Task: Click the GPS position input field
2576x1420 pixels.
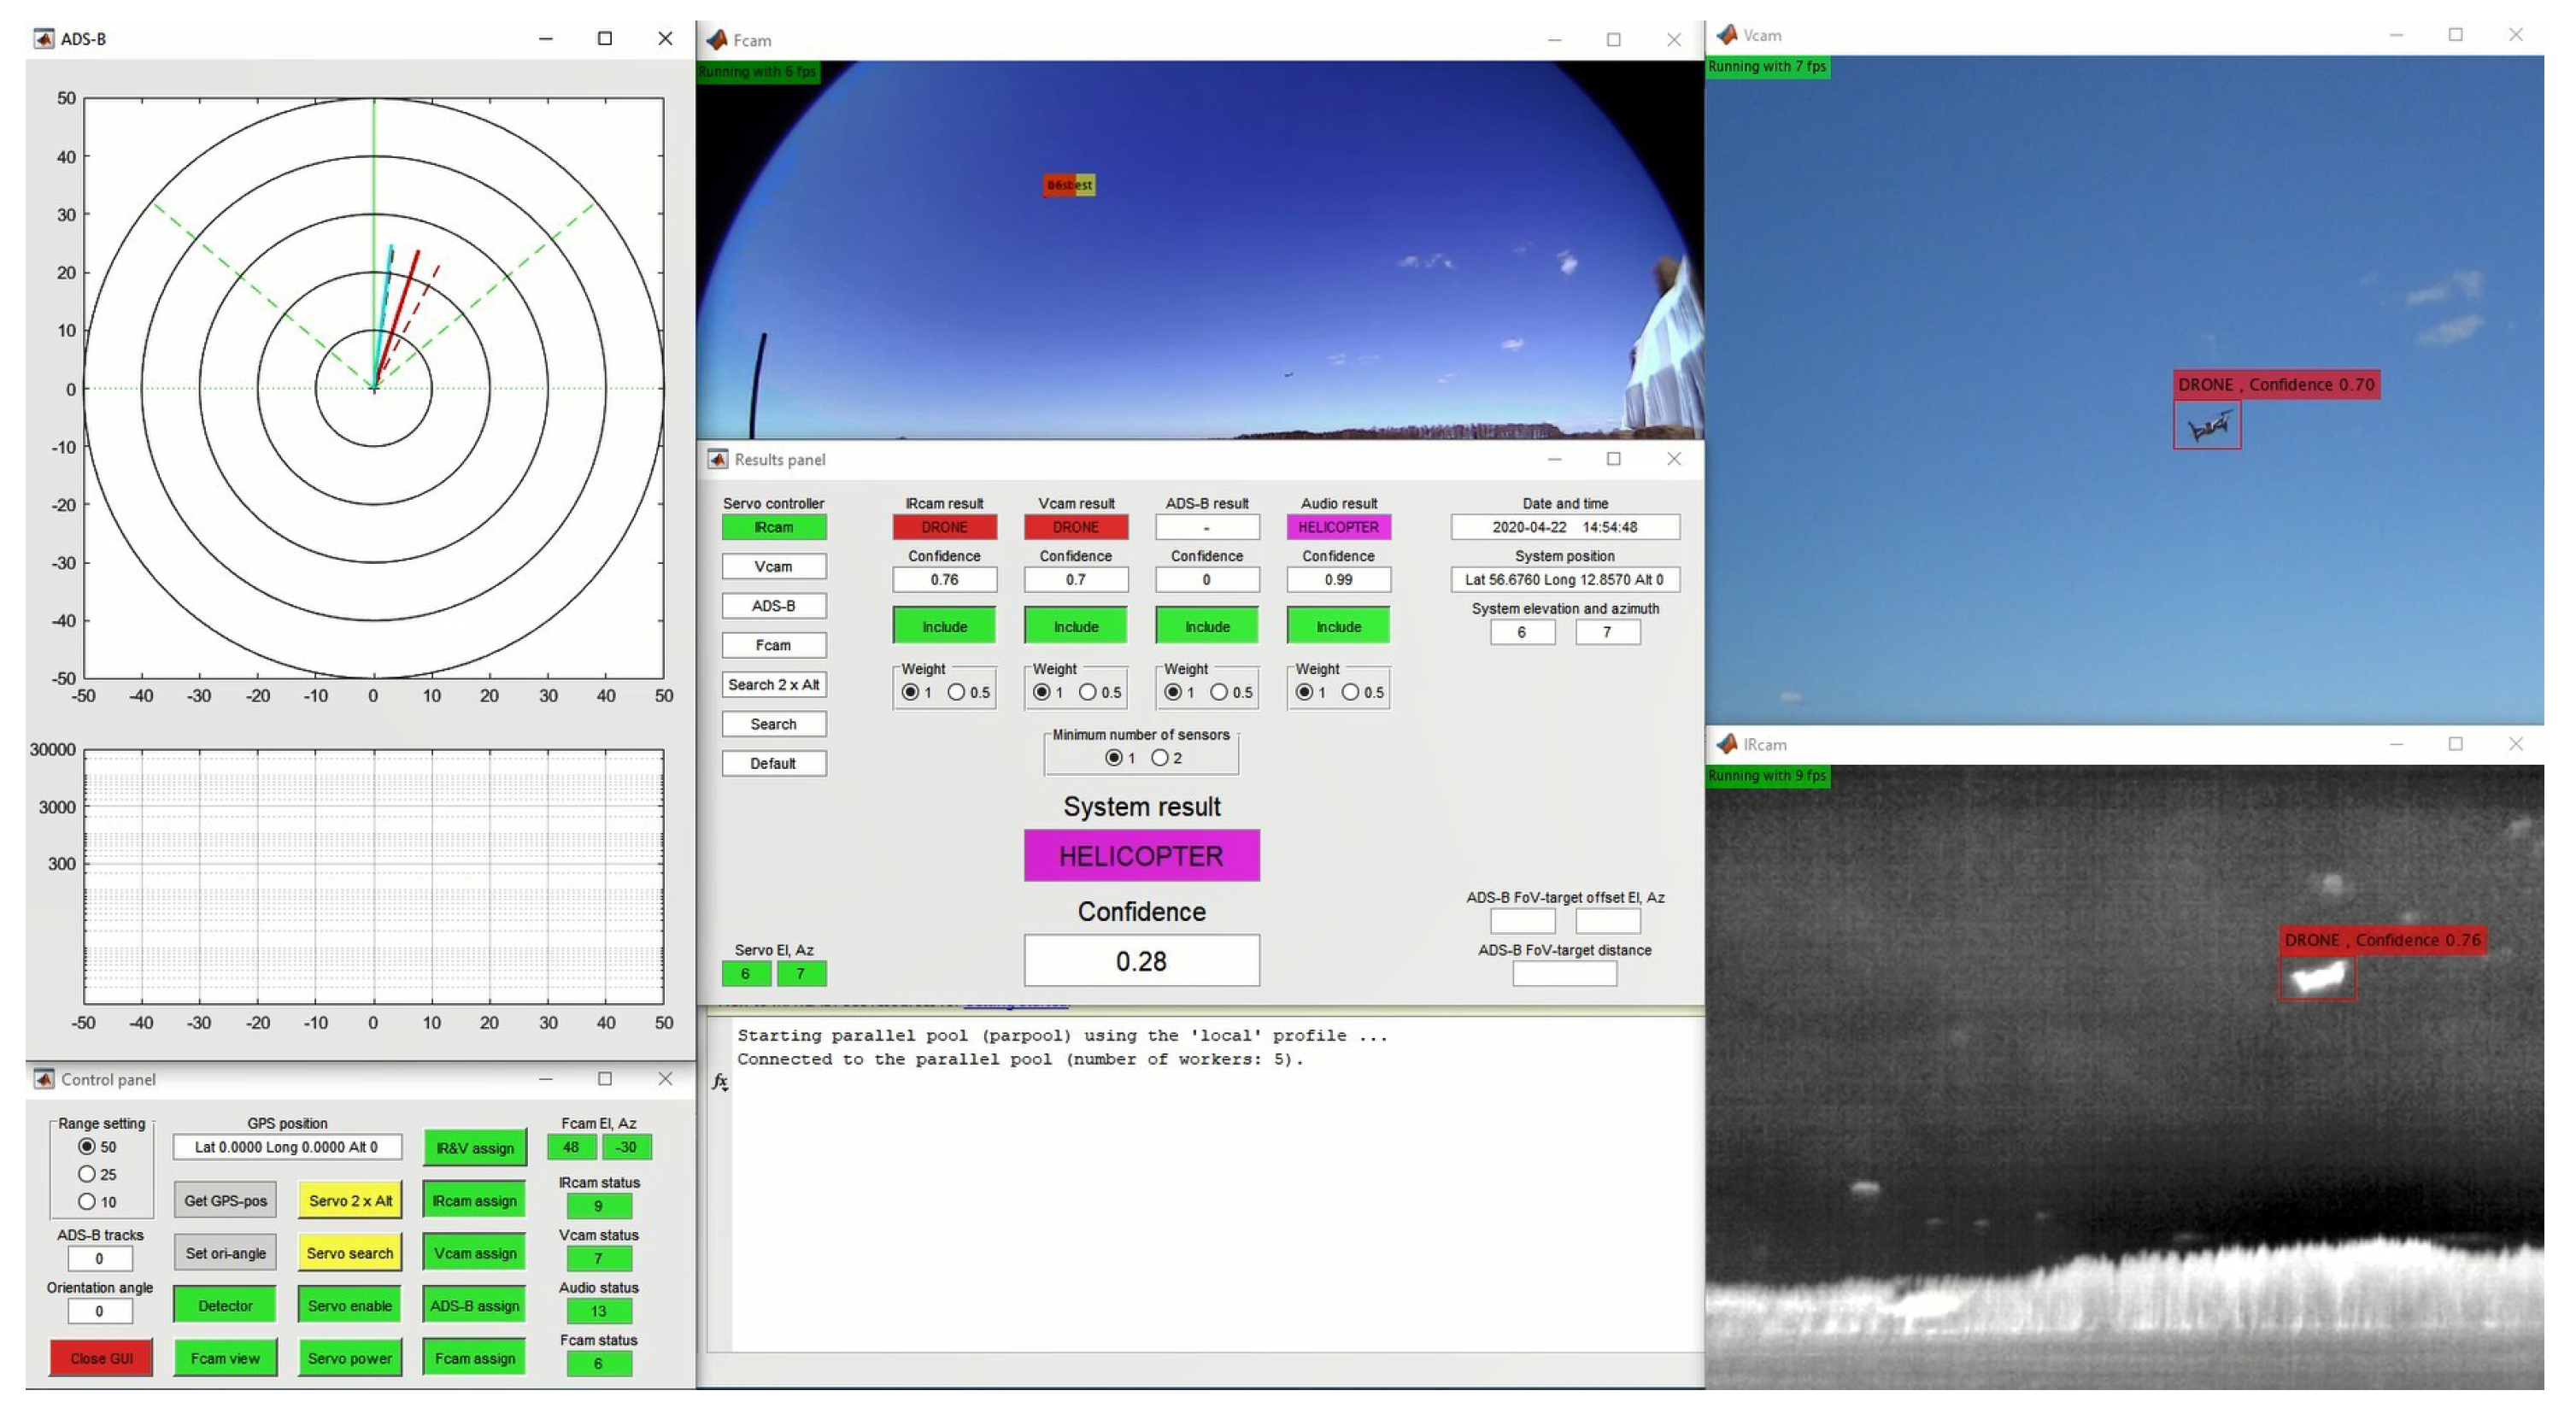Action: pyautogui.click(x=287, y=1147)
